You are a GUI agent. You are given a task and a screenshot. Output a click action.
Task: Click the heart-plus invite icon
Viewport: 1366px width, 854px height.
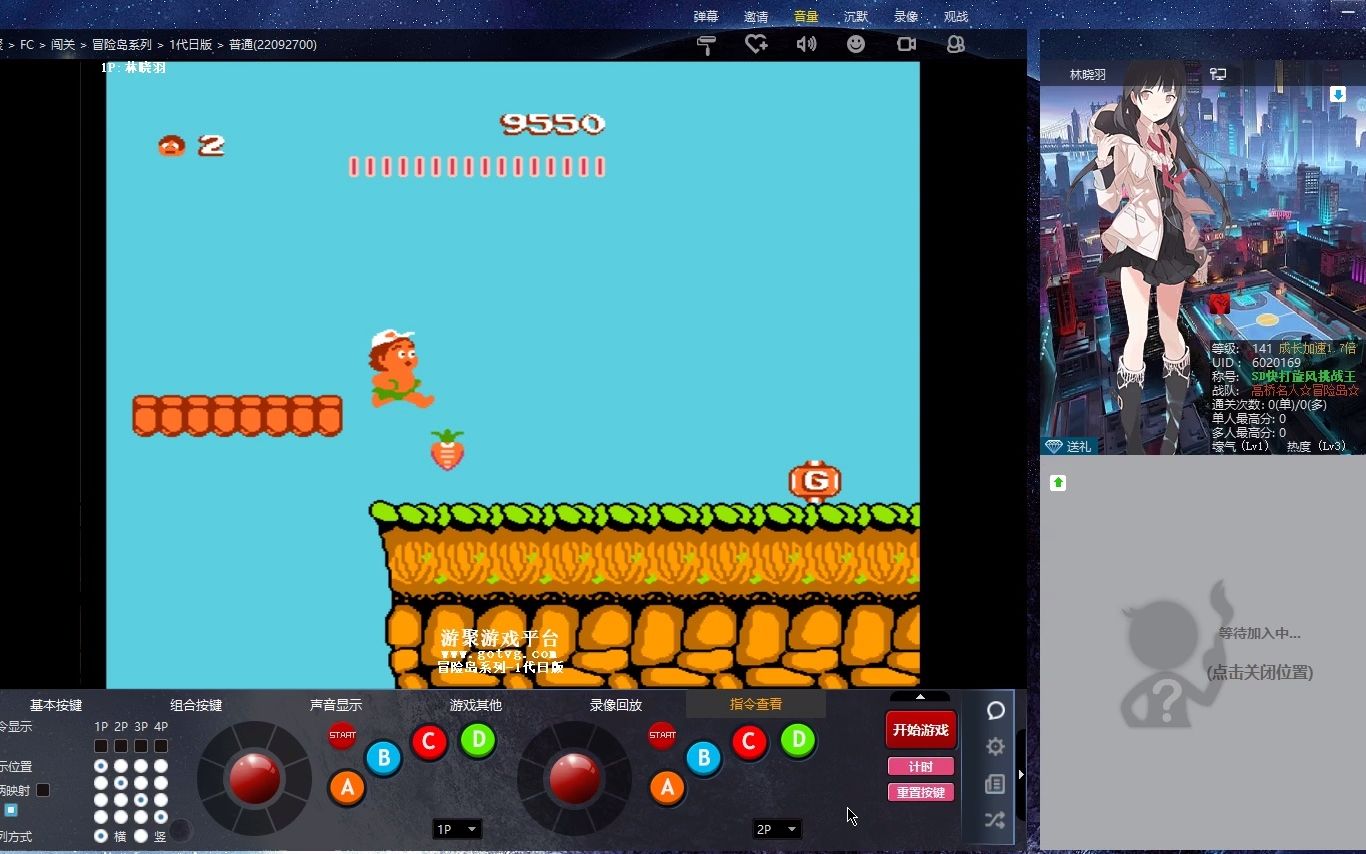756,44
